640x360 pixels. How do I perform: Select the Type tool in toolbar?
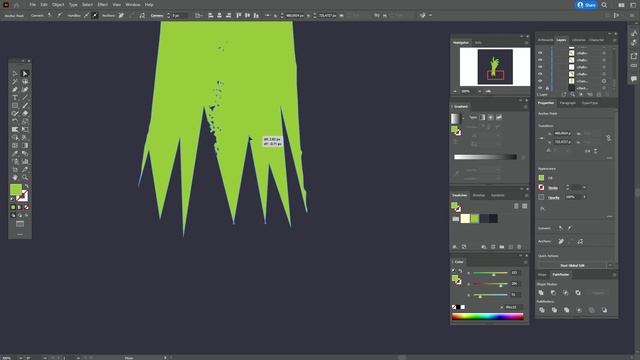coord(15,98)
